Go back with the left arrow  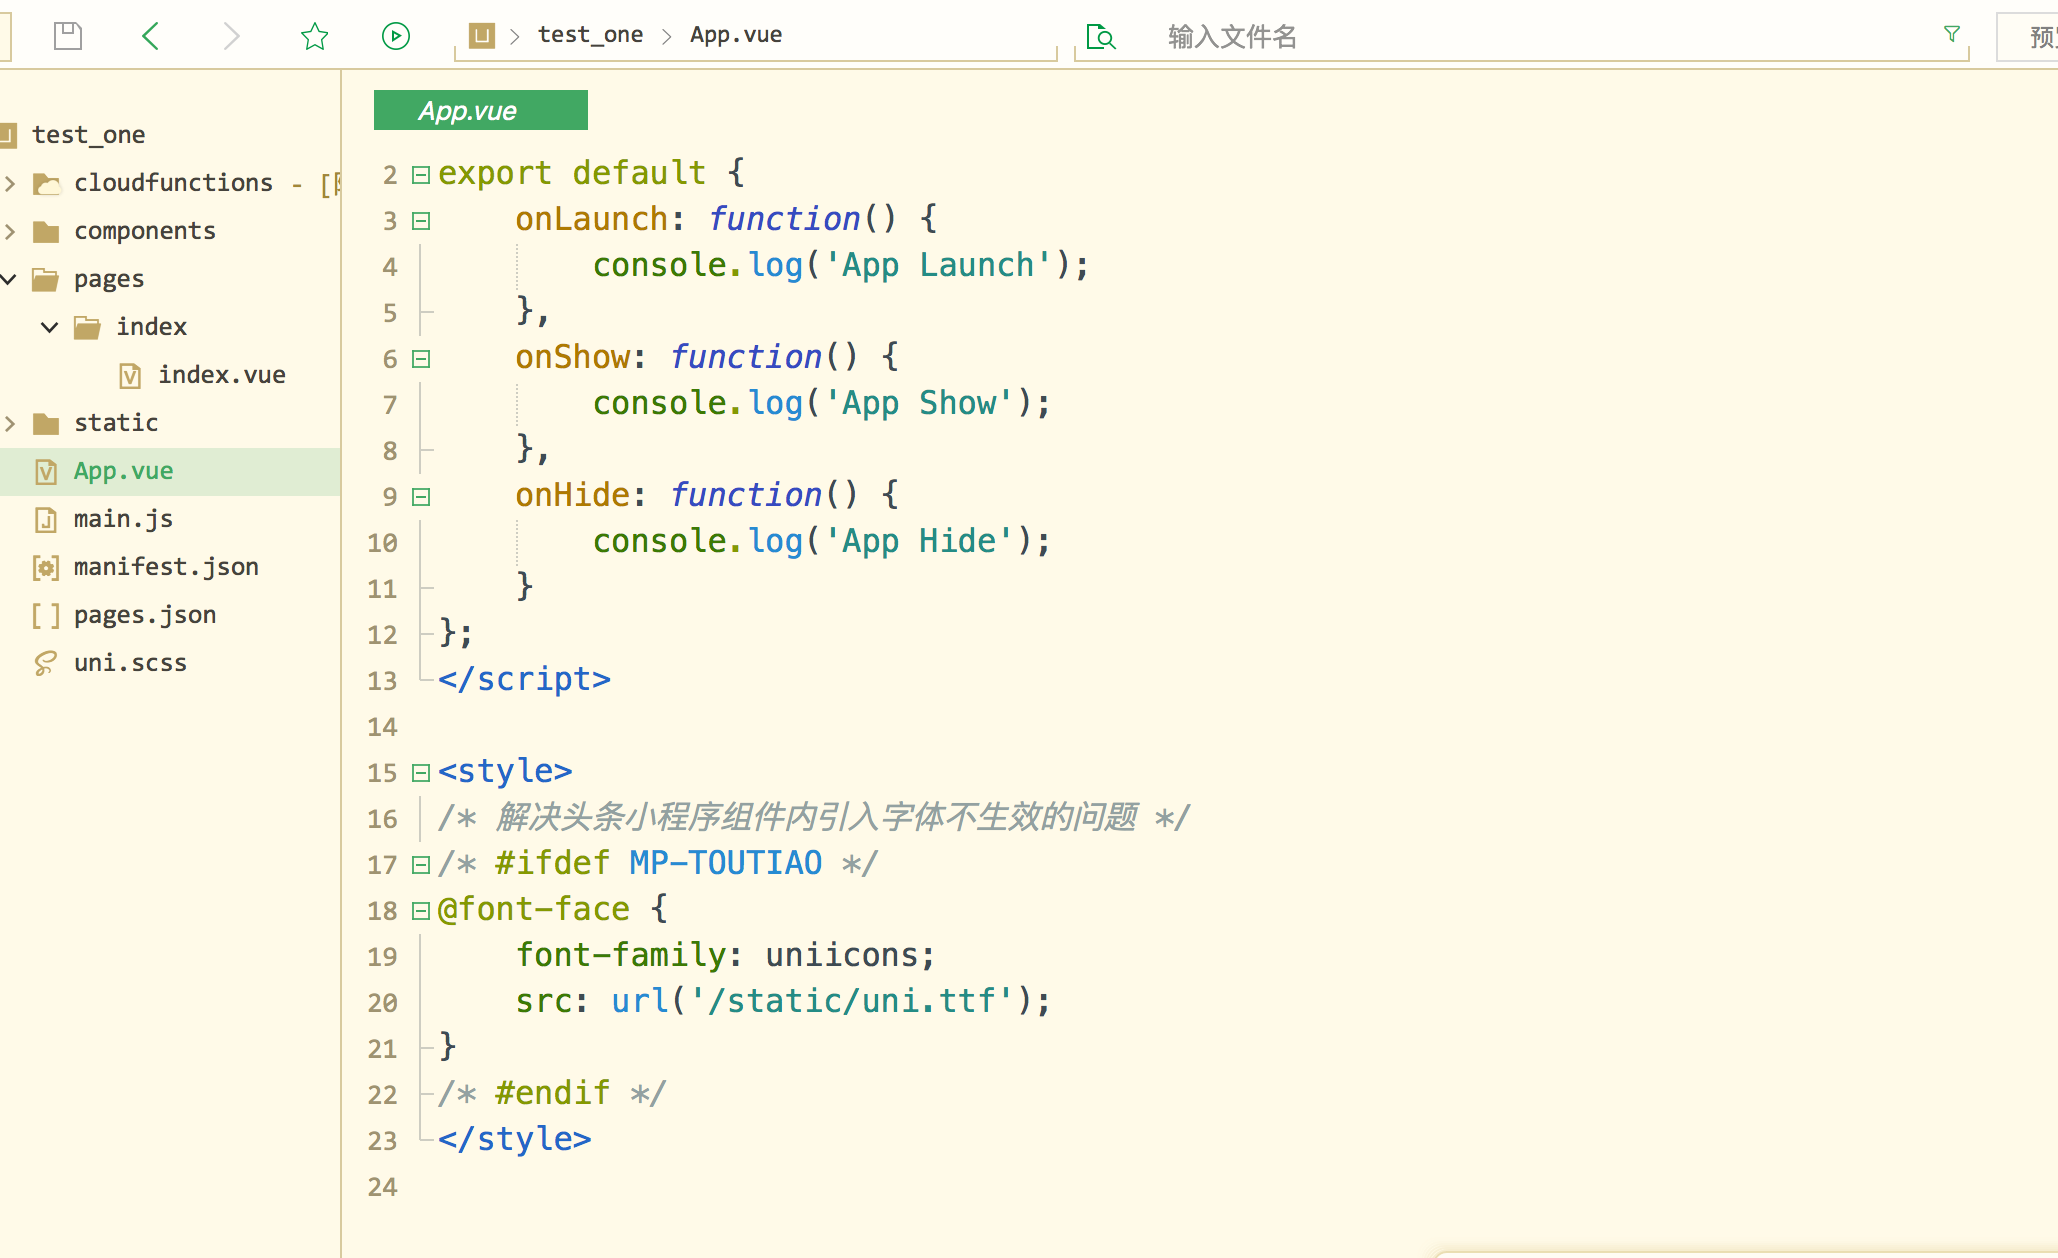[x=151, y=36]
